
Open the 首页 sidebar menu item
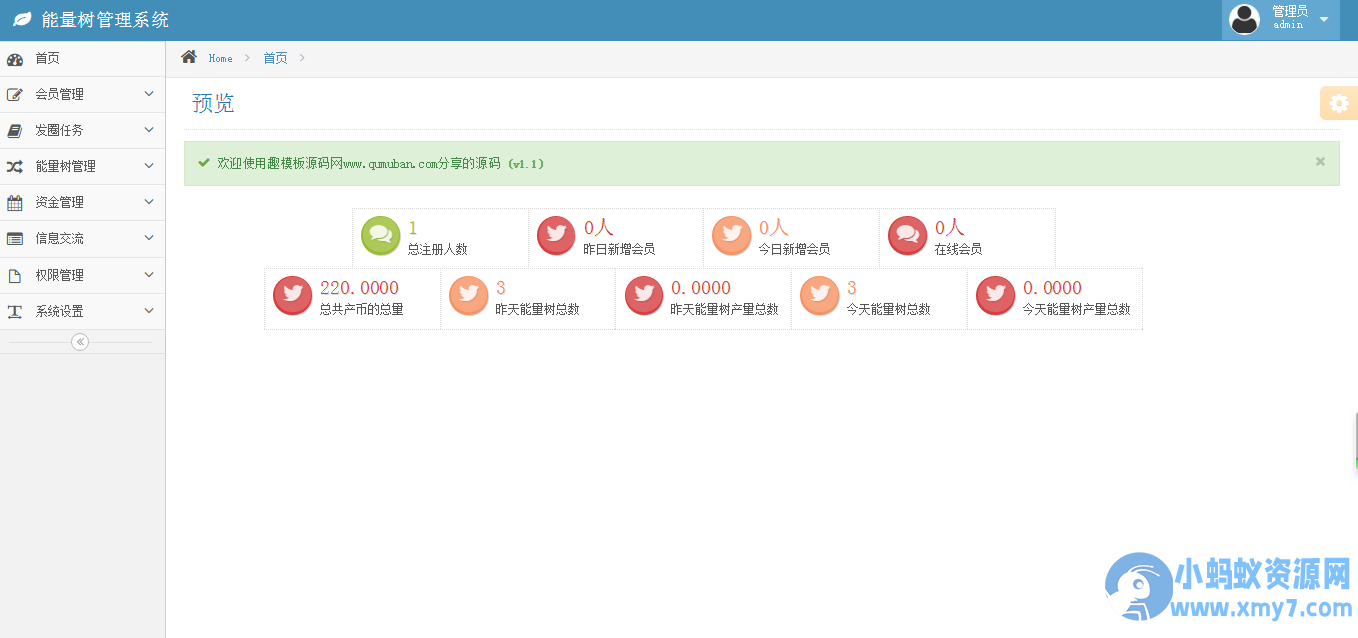[x=82, y=59]
